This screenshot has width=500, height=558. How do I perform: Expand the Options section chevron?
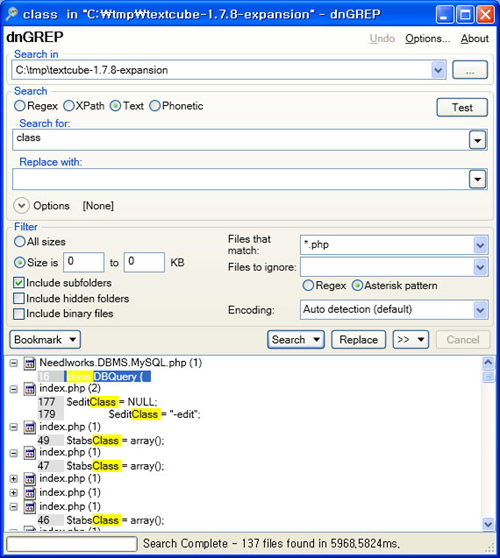[21, 206]
